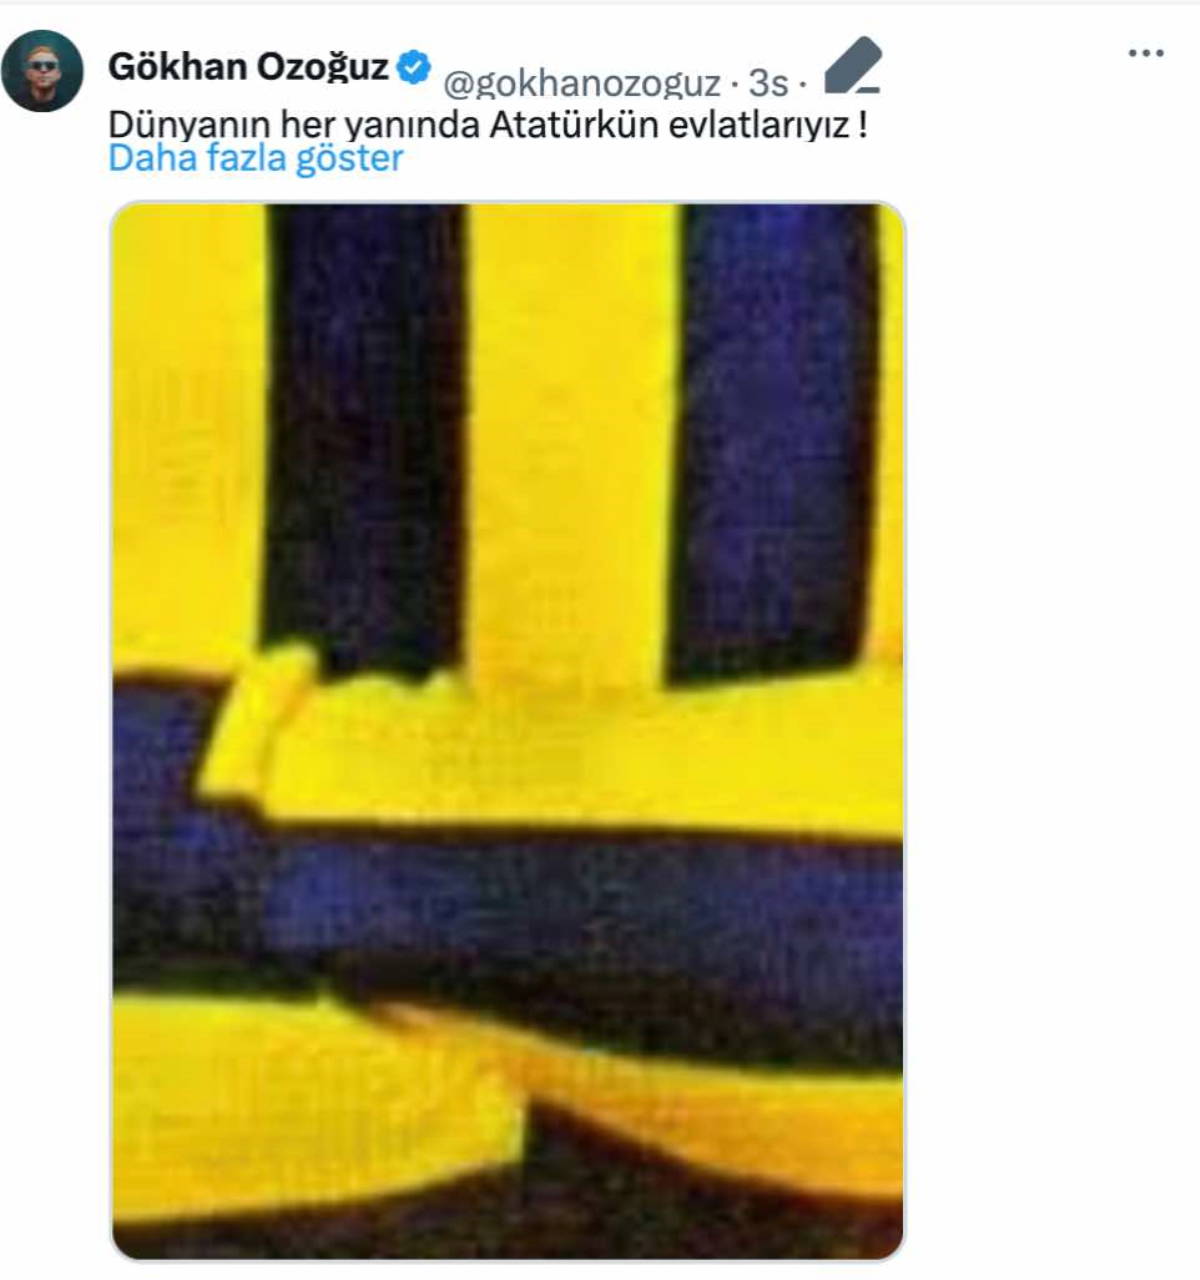Open the yellow and navy striped image
The image size is (1200, 1280).
pos(507,731)
